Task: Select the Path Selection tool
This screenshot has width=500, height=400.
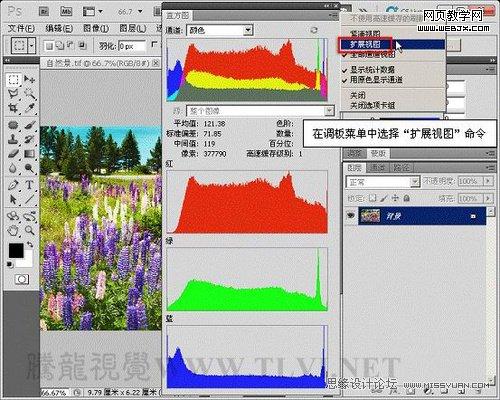Action: point(13,199)
